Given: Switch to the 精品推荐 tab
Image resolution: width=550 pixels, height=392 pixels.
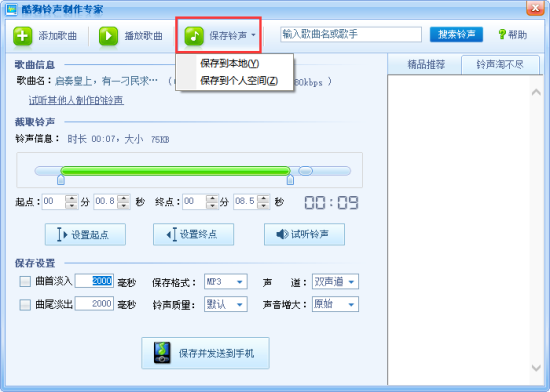Looking at the screenshot, I should pos(426,65).
